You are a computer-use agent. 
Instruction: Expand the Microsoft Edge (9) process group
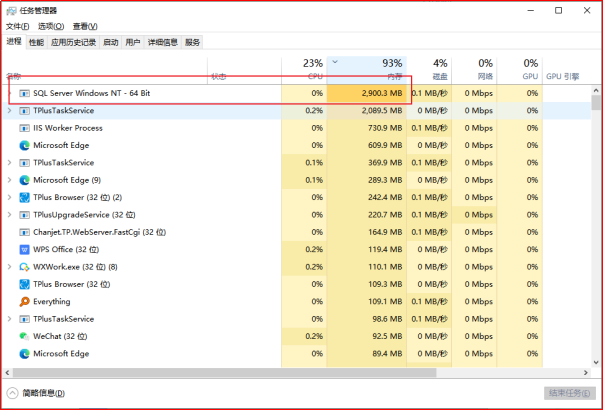tap(10, 180)
